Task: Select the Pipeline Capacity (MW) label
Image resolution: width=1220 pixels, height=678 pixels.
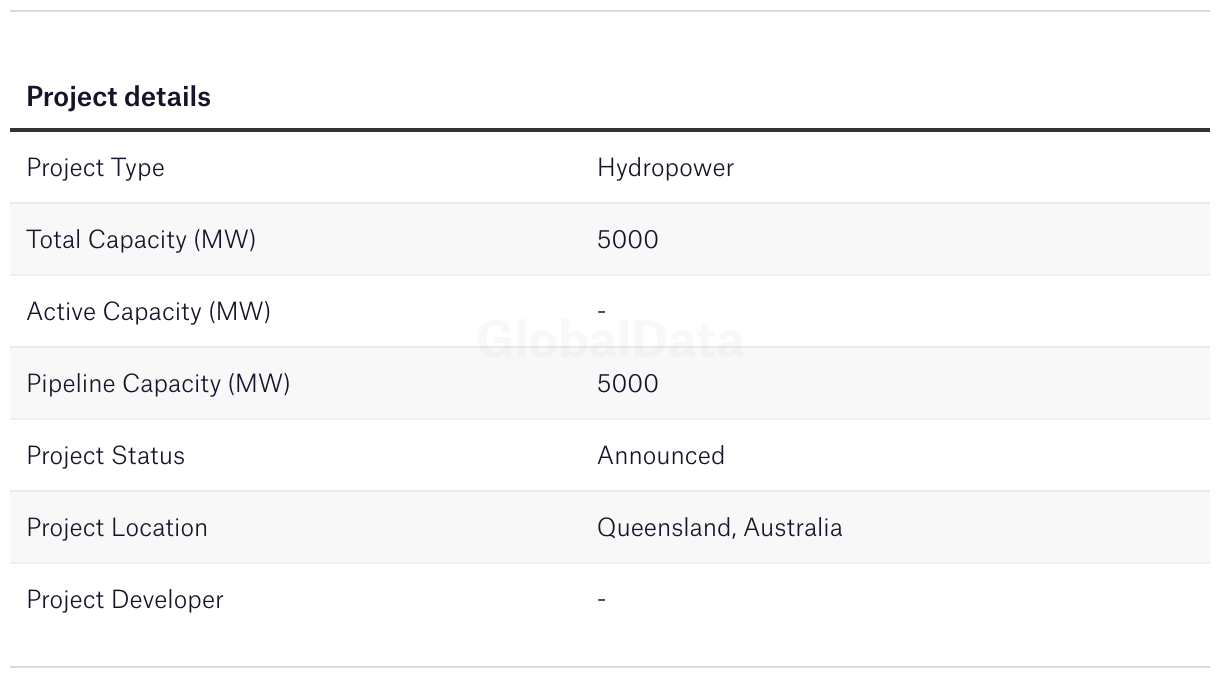Action: click(x=158, y=384)
